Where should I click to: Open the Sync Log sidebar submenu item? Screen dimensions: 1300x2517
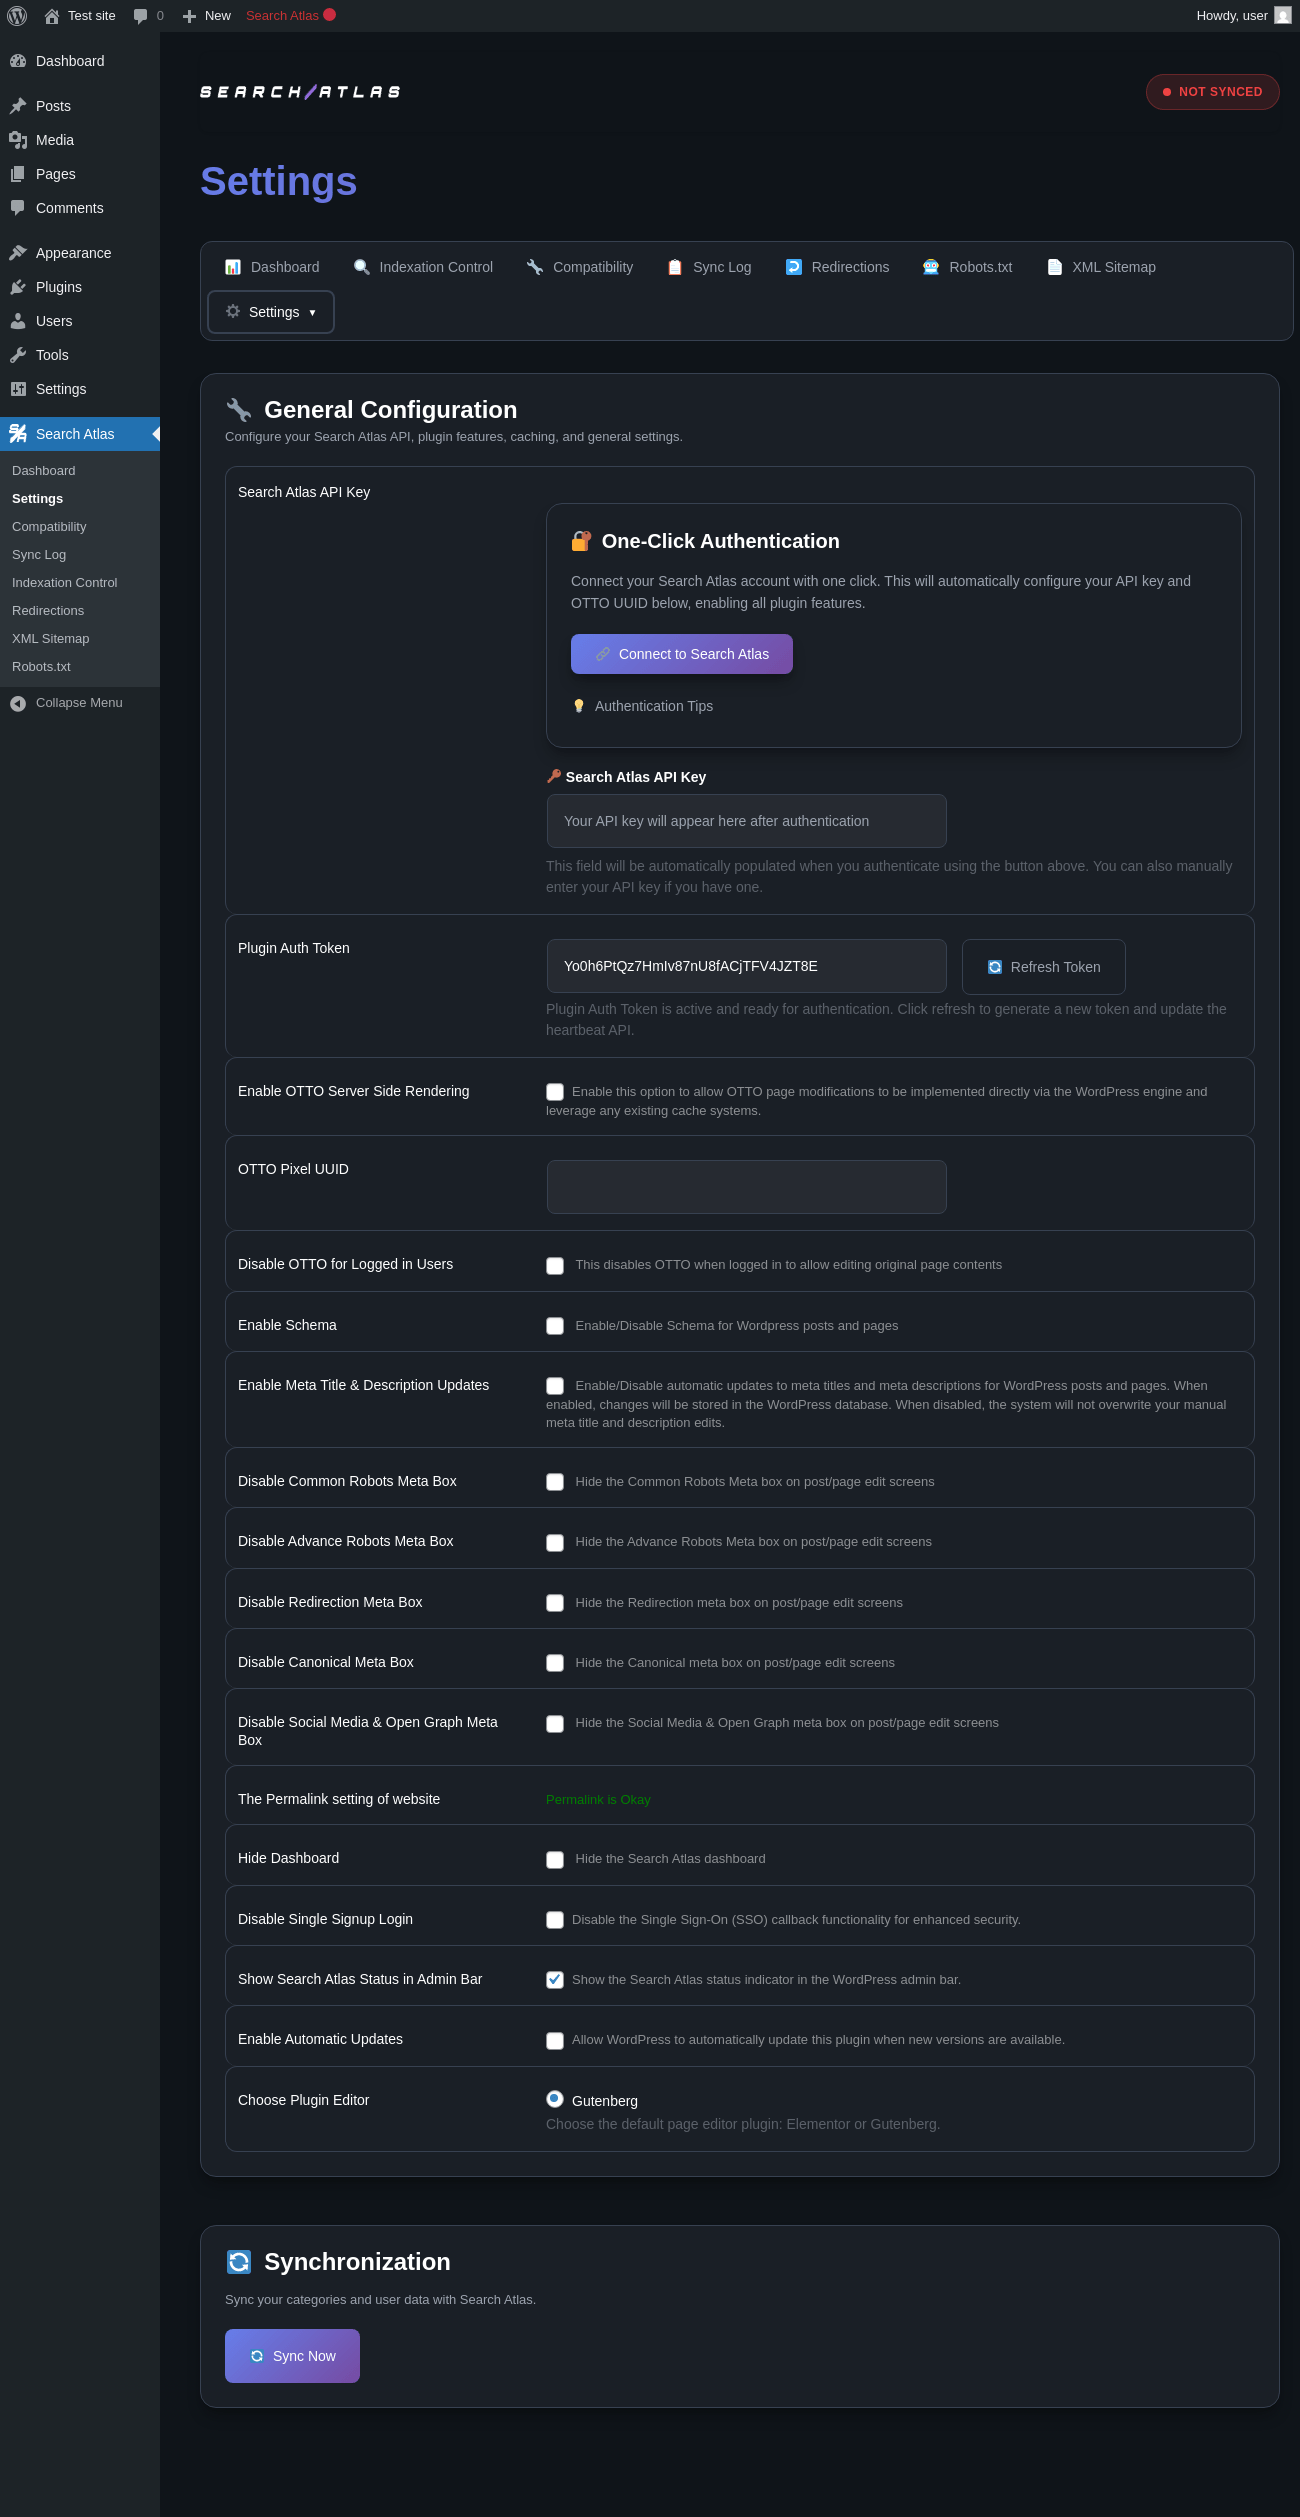click(39, 555)
